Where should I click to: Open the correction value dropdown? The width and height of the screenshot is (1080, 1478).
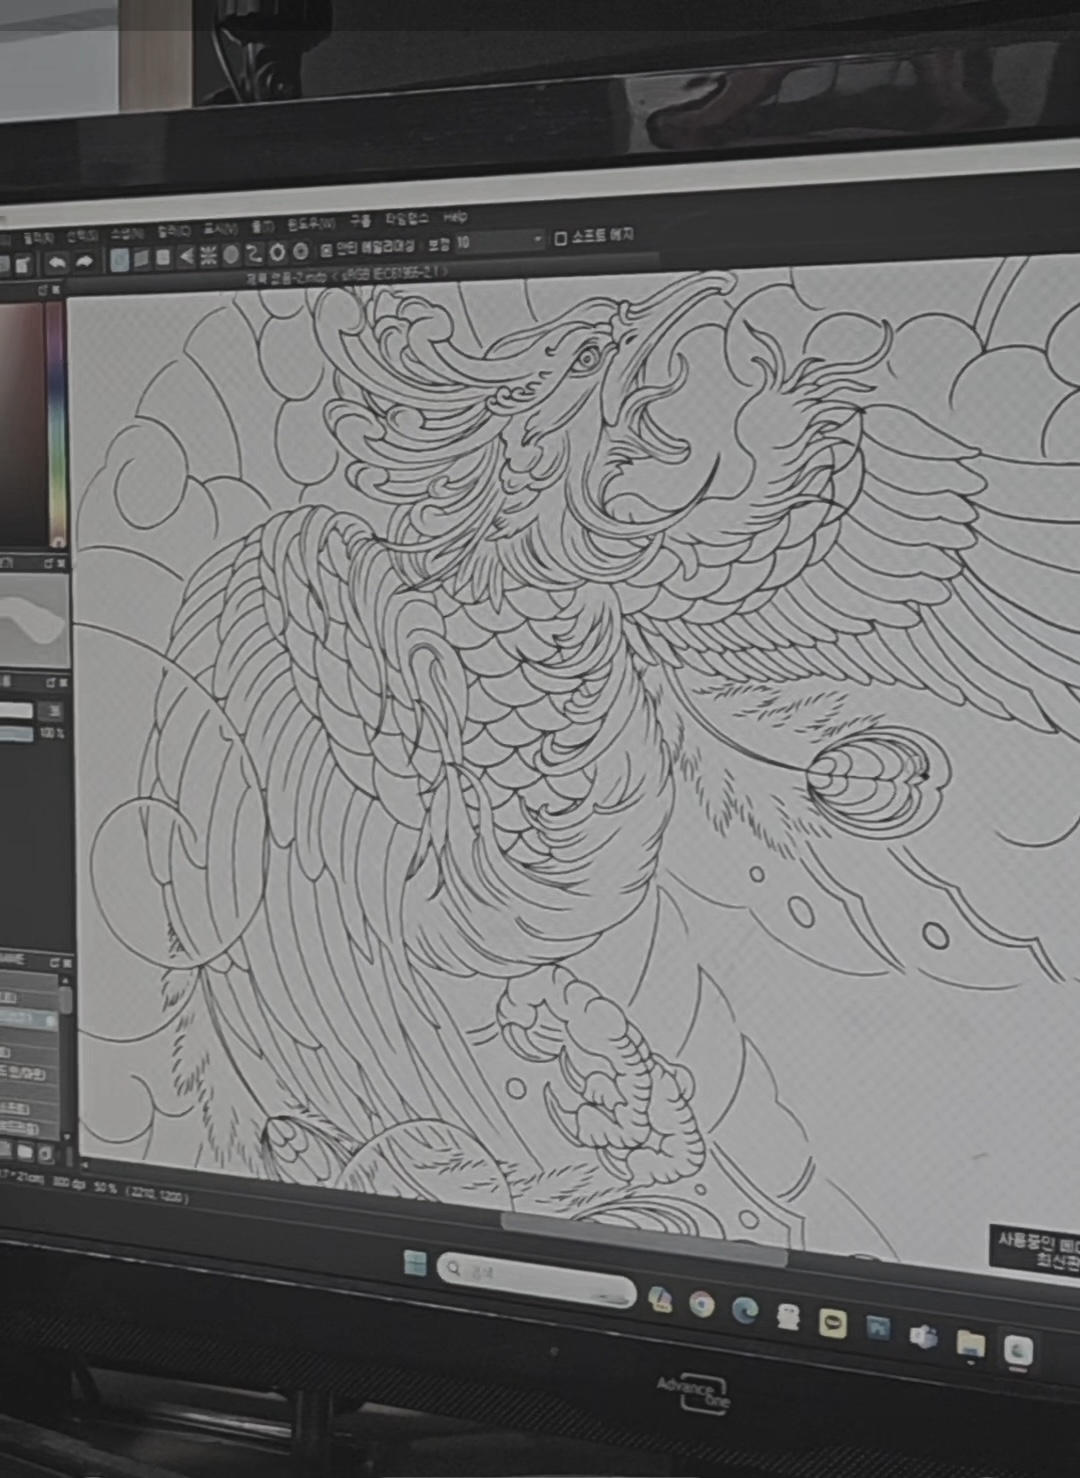[537, 239]
